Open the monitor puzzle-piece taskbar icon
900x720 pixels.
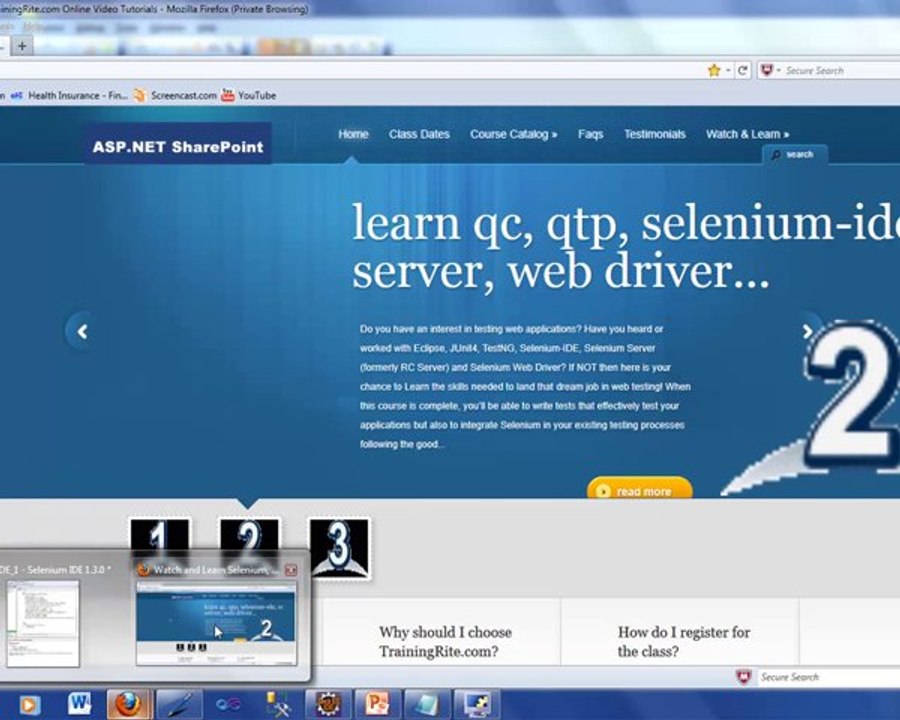click(x=476, y=704)
